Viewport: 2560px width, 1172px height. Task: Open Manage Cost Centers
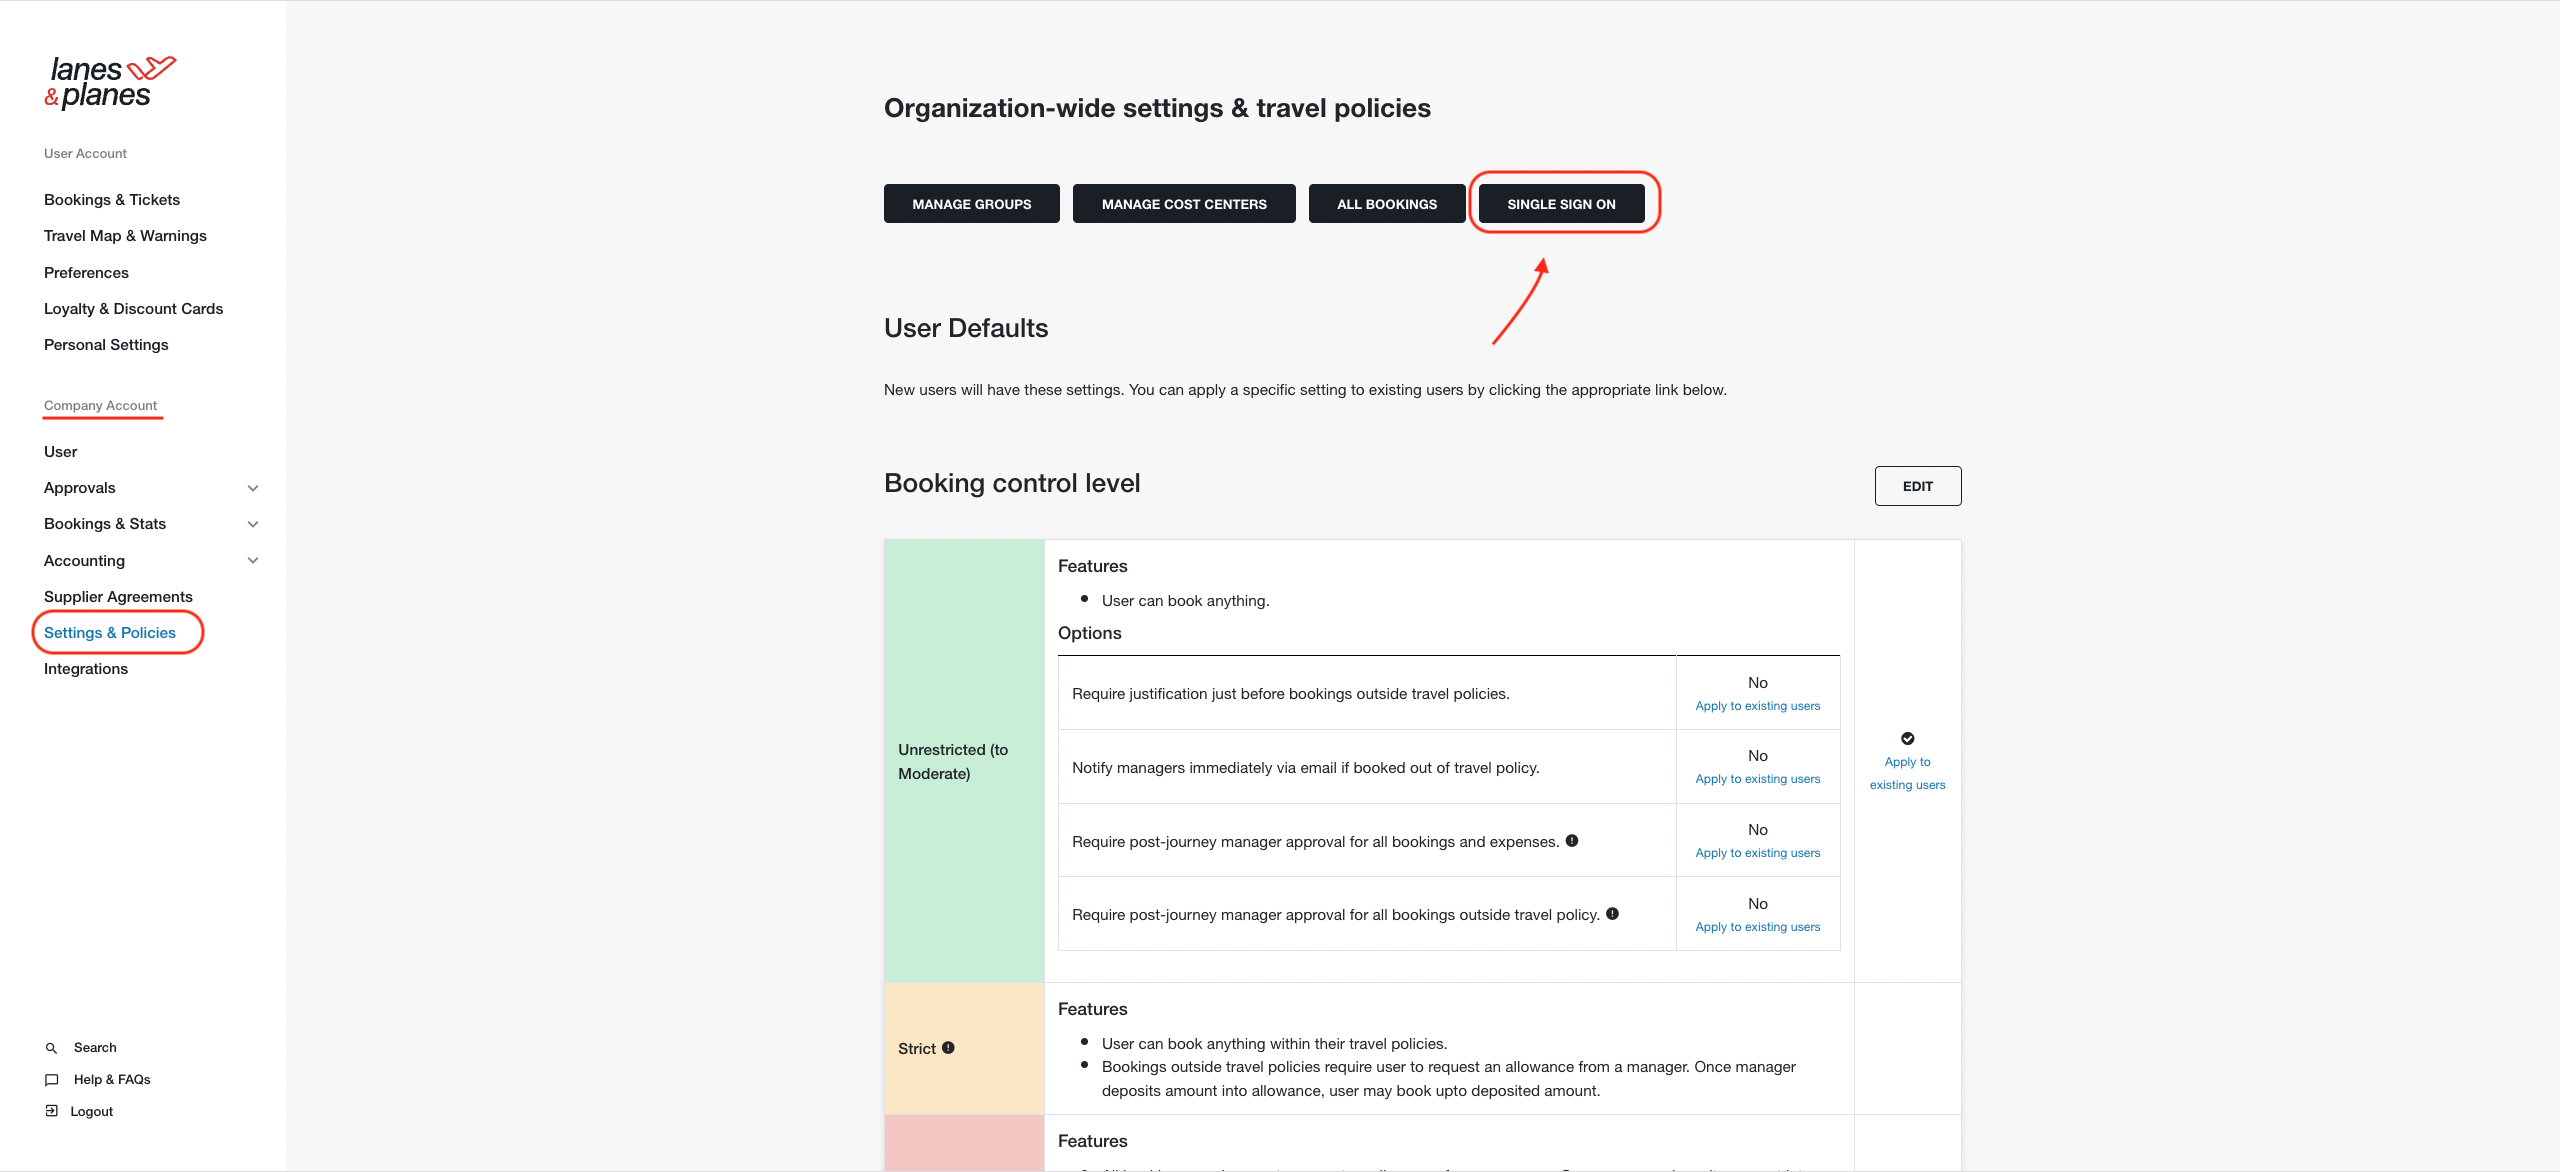(x=1184, y=204)
